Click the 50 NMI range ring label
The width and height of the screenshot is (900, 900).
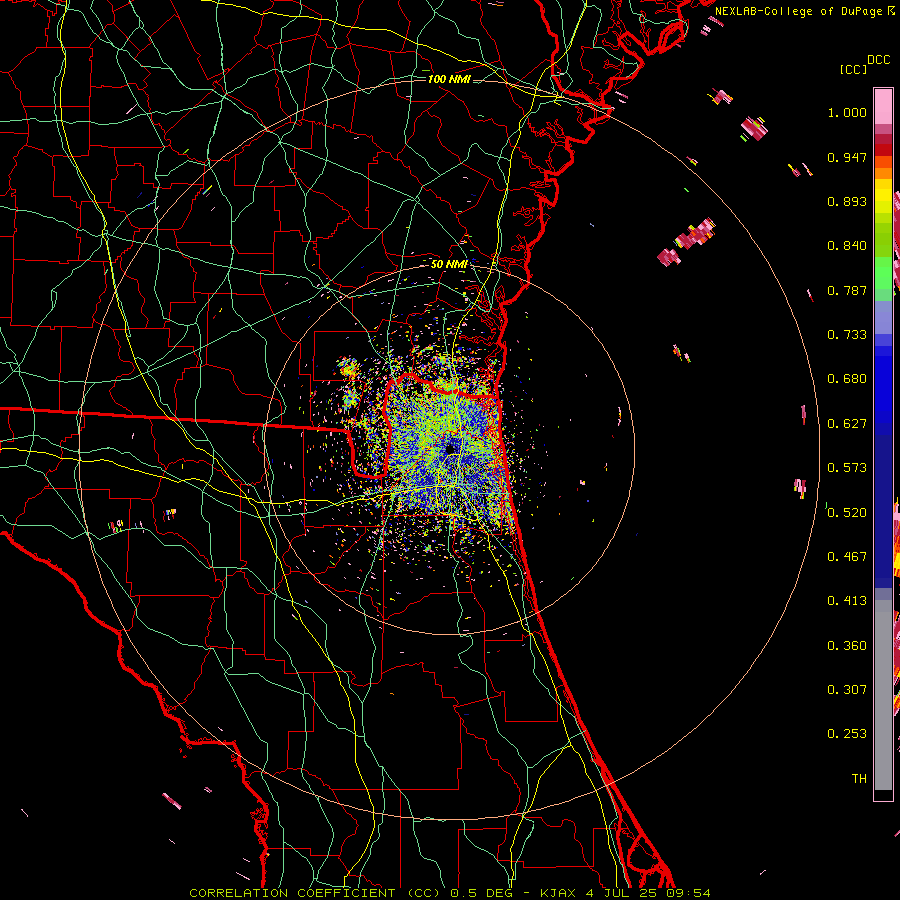449,264
